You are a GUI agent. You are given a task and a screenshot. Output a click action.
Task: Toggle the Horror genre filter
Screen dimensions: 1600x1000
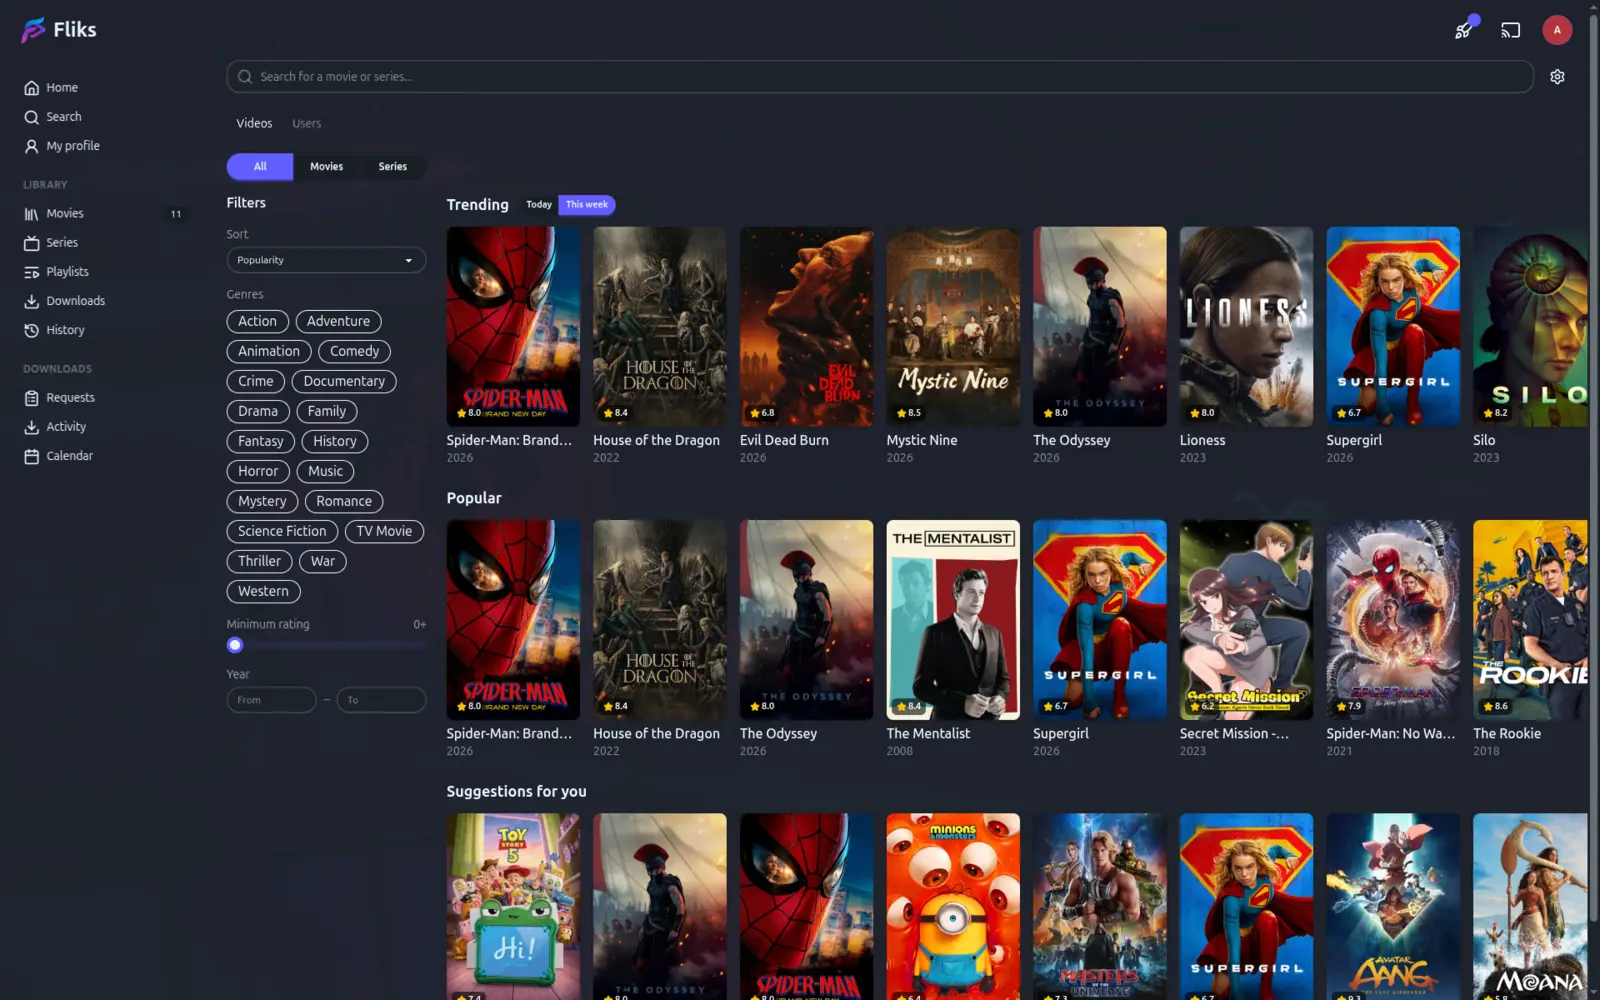coord(258,471)
